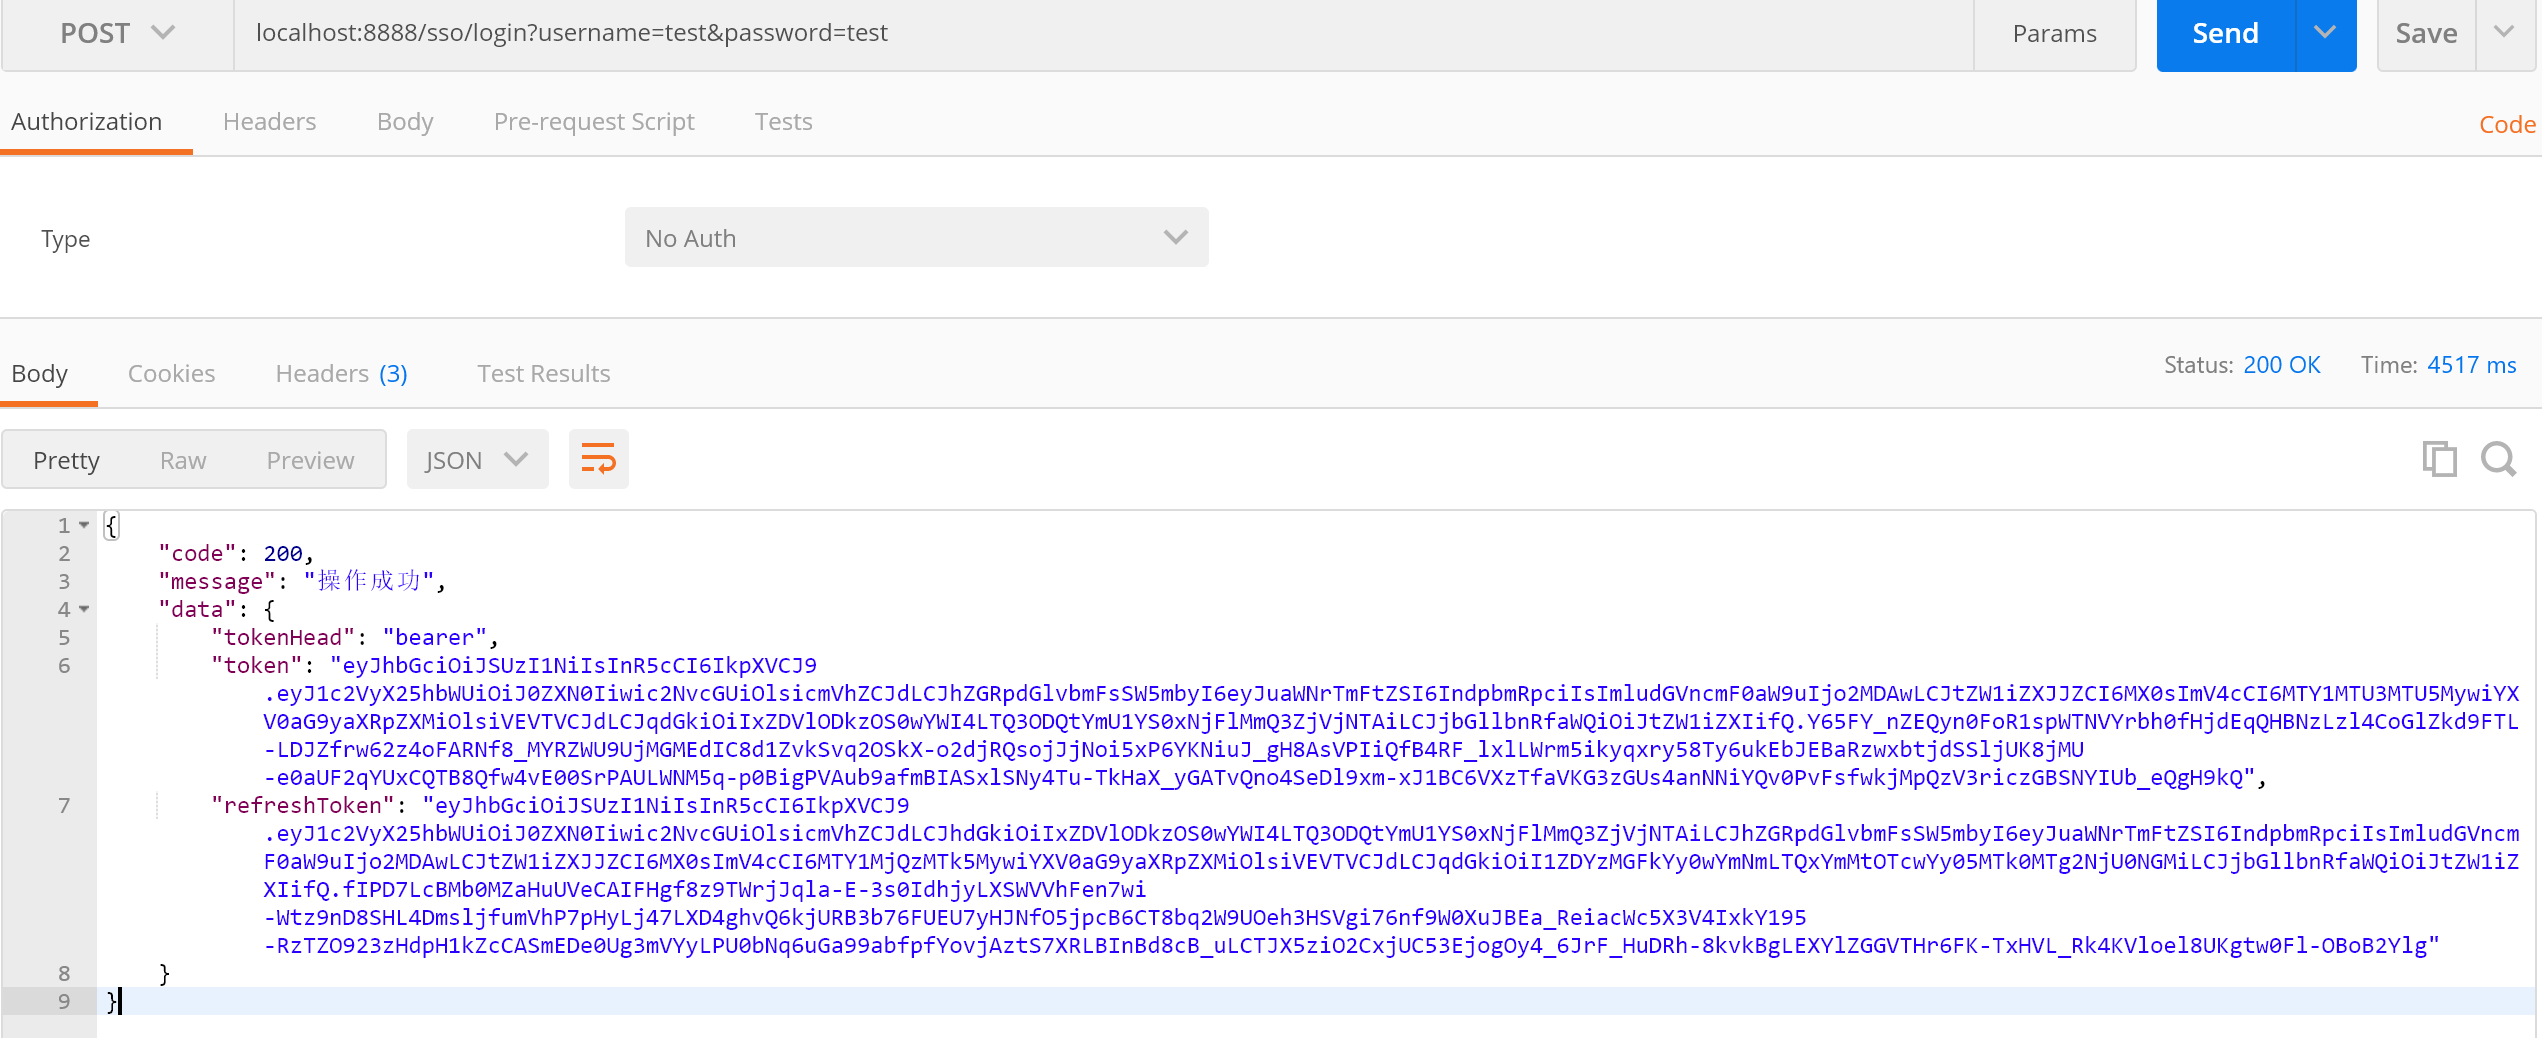Open search in response body
Screen dimensions: 2542x1038
(x=2498, y=459)
